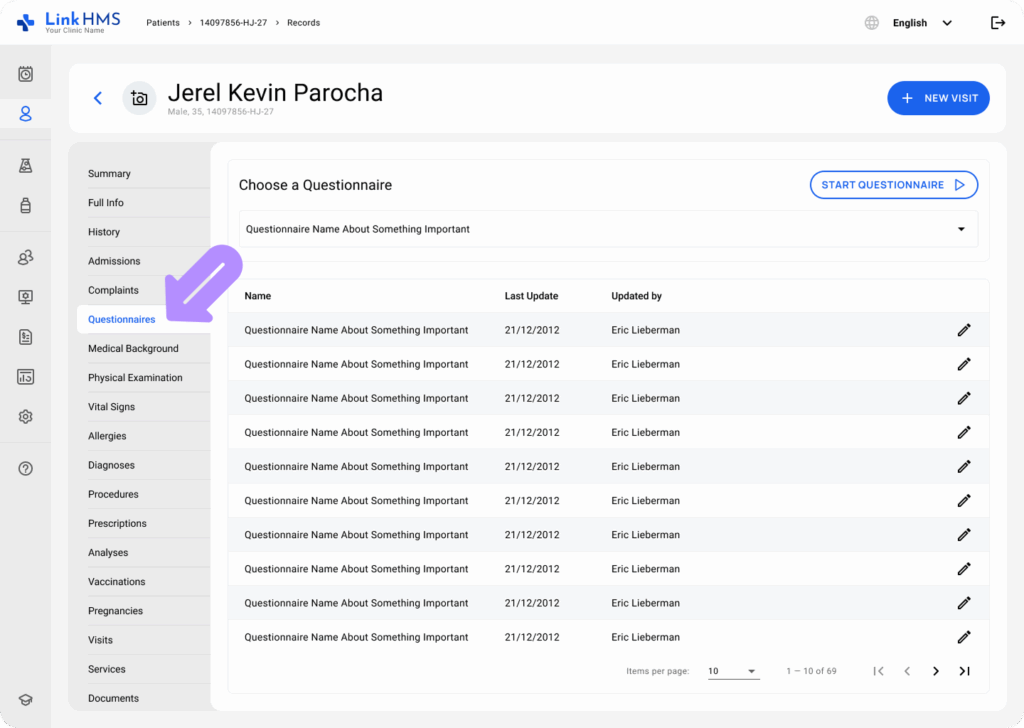Click the logout icon in top bar

coord(997,23)
